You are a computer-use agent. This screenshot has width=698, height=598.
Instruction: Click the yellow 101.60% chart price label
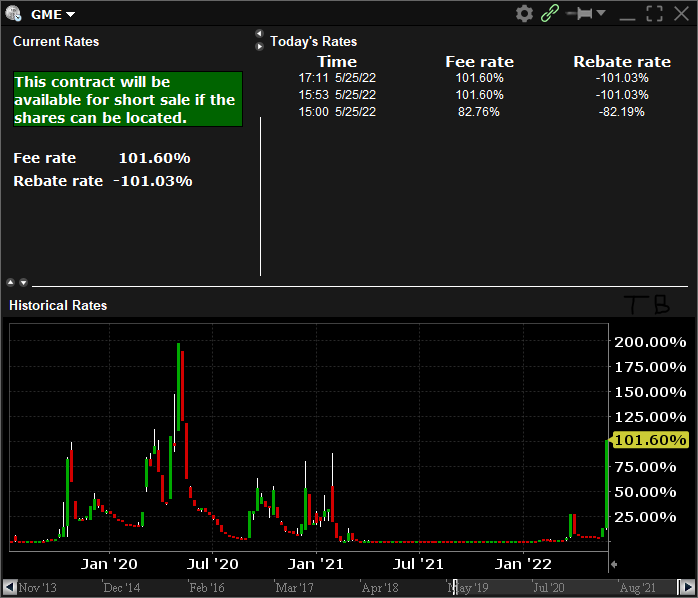pos(650,440)
